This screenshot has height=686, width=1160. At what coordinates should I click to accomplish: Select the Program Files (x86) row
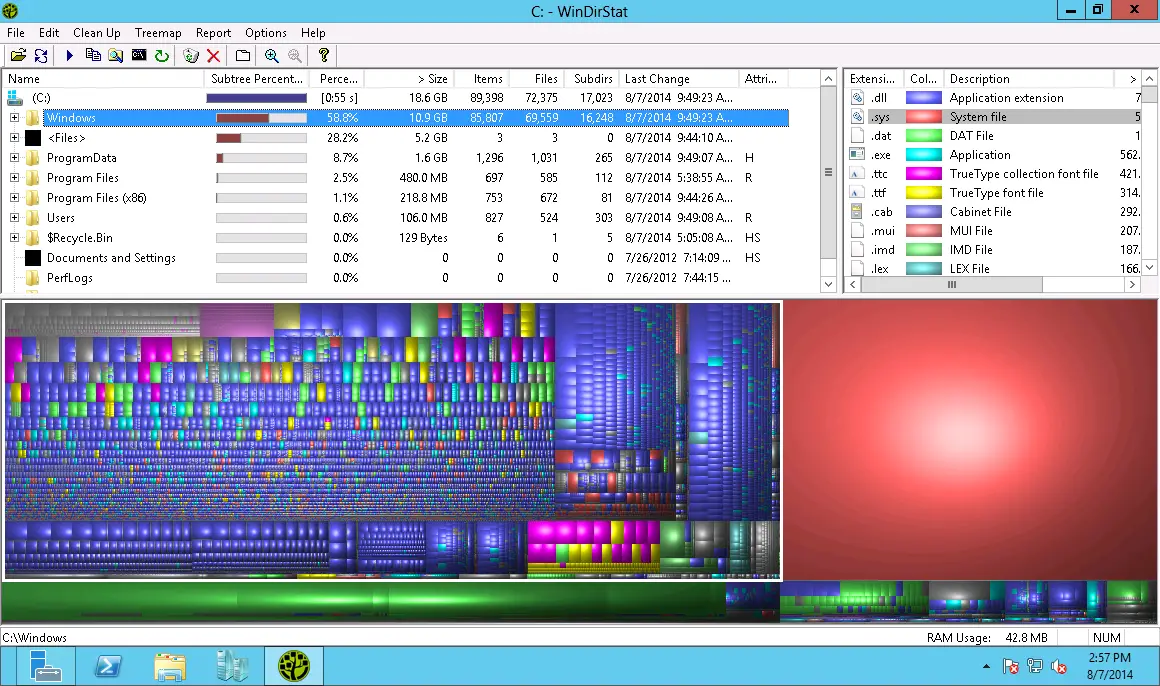click(x=397, y=198)
